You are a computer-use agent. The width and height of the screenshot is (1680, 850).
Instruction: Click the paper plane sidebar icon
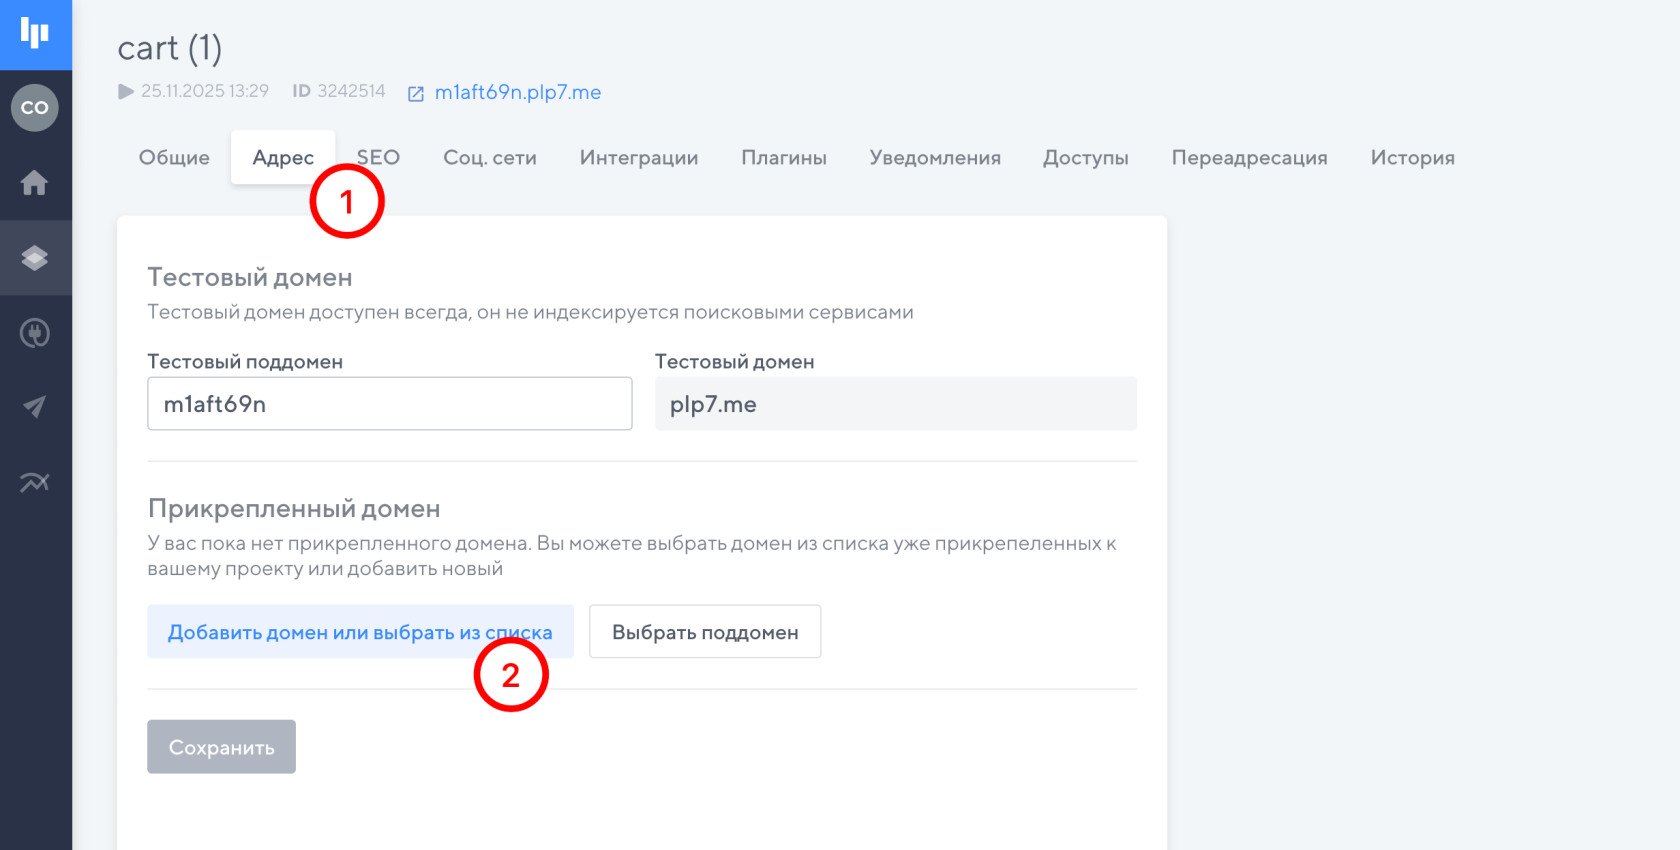click(35, 407)
